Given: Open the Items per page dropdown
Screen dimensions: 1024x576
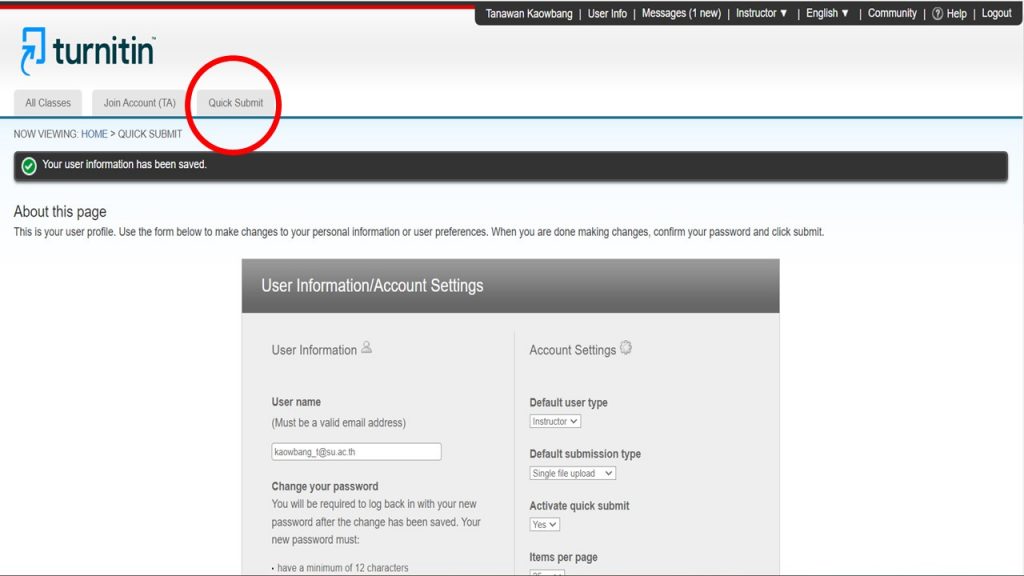Looking at the screenshot, I should pos(547,572).
